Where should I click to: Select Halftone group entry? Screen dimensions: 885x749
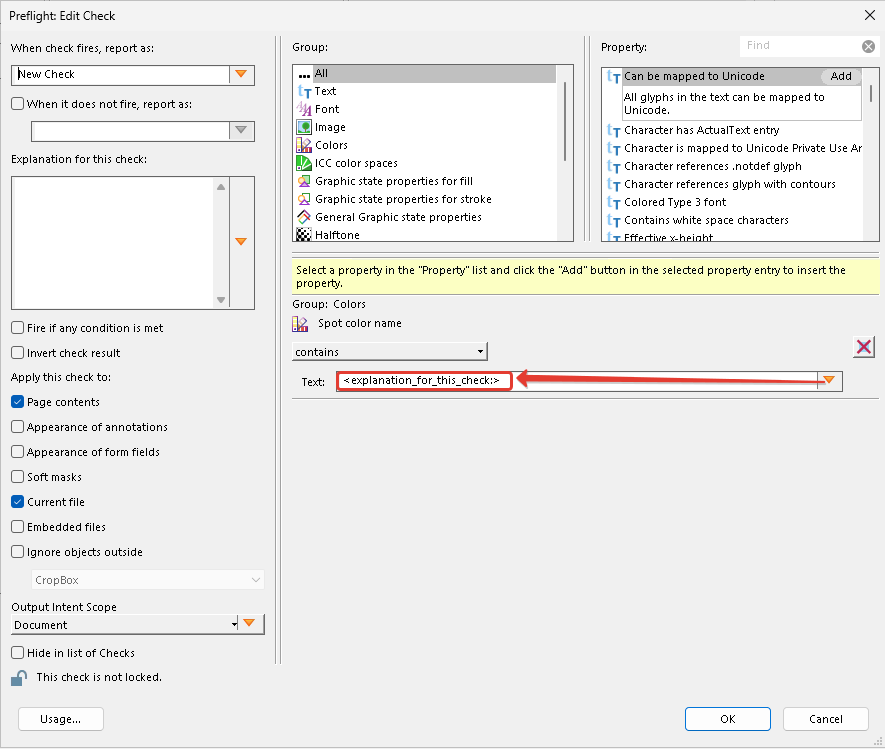coord(337,235)
